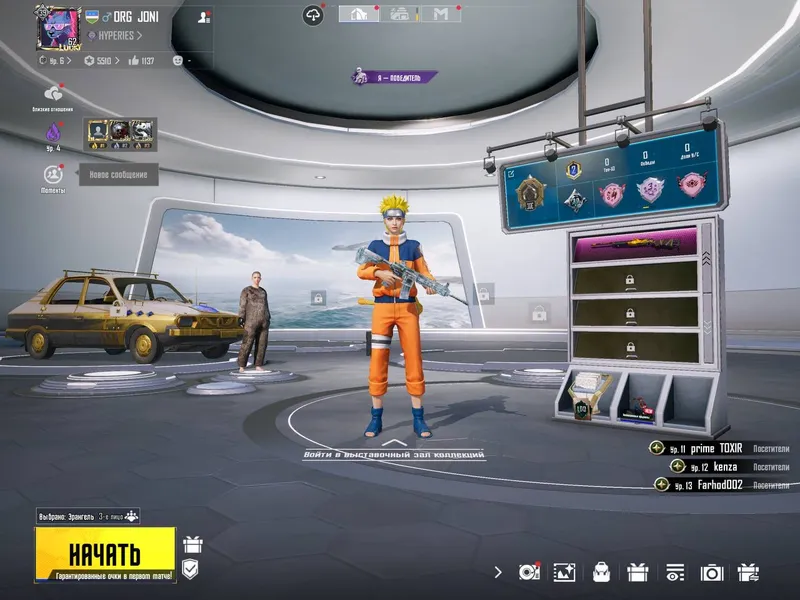
Task: Expand the bottom toolbar with the right chevron
Action: point(498,572)
